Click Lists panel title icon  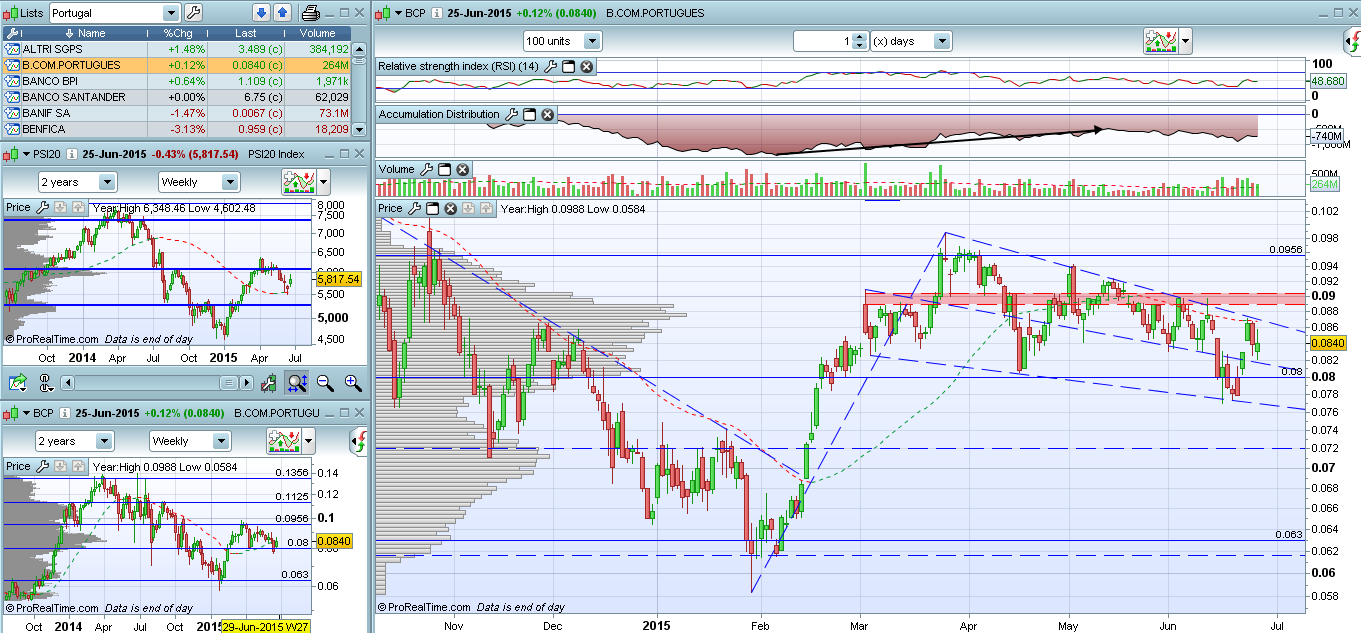(x=11, y=13)
